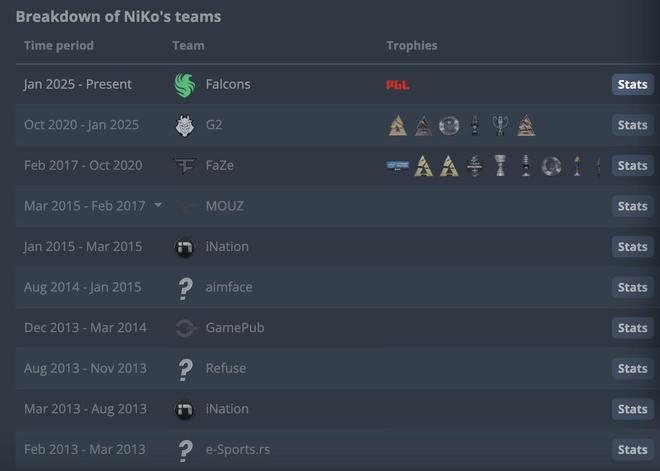Click the G2 samurai team logo

click(185, 125)
